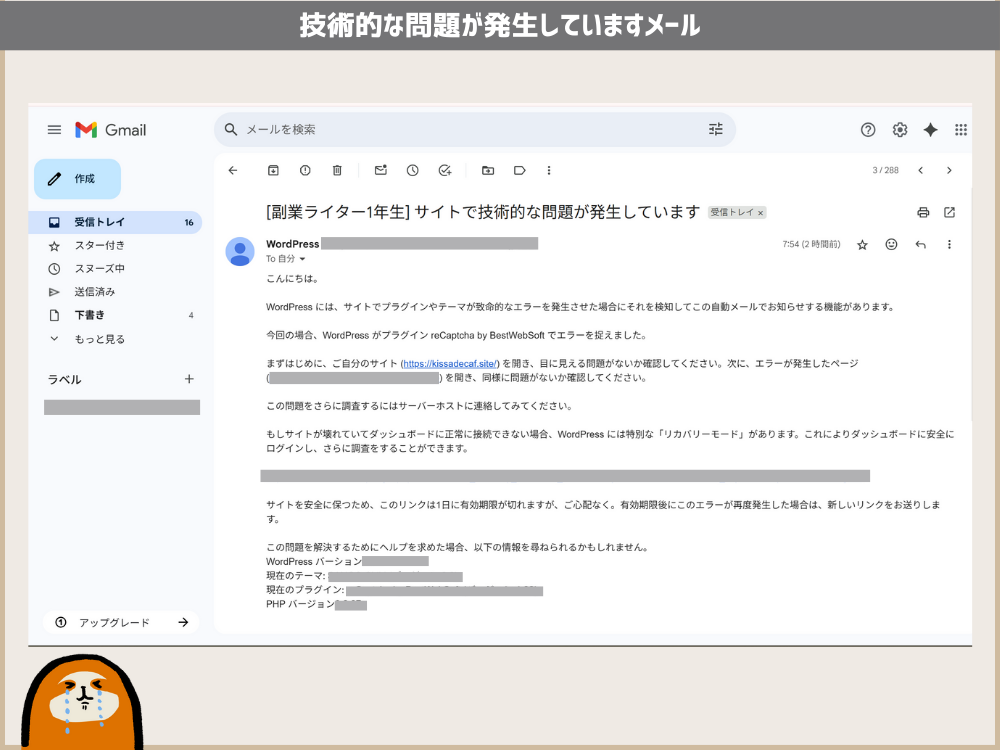Click the sender avatar

click(x=240, y=251)
